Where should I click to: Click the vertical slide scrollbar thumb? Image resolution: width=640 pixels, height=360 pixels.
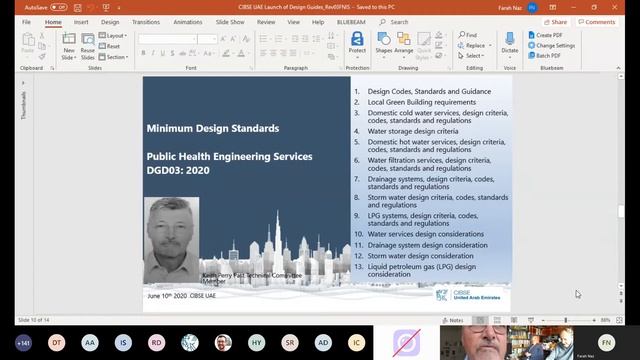621,211
